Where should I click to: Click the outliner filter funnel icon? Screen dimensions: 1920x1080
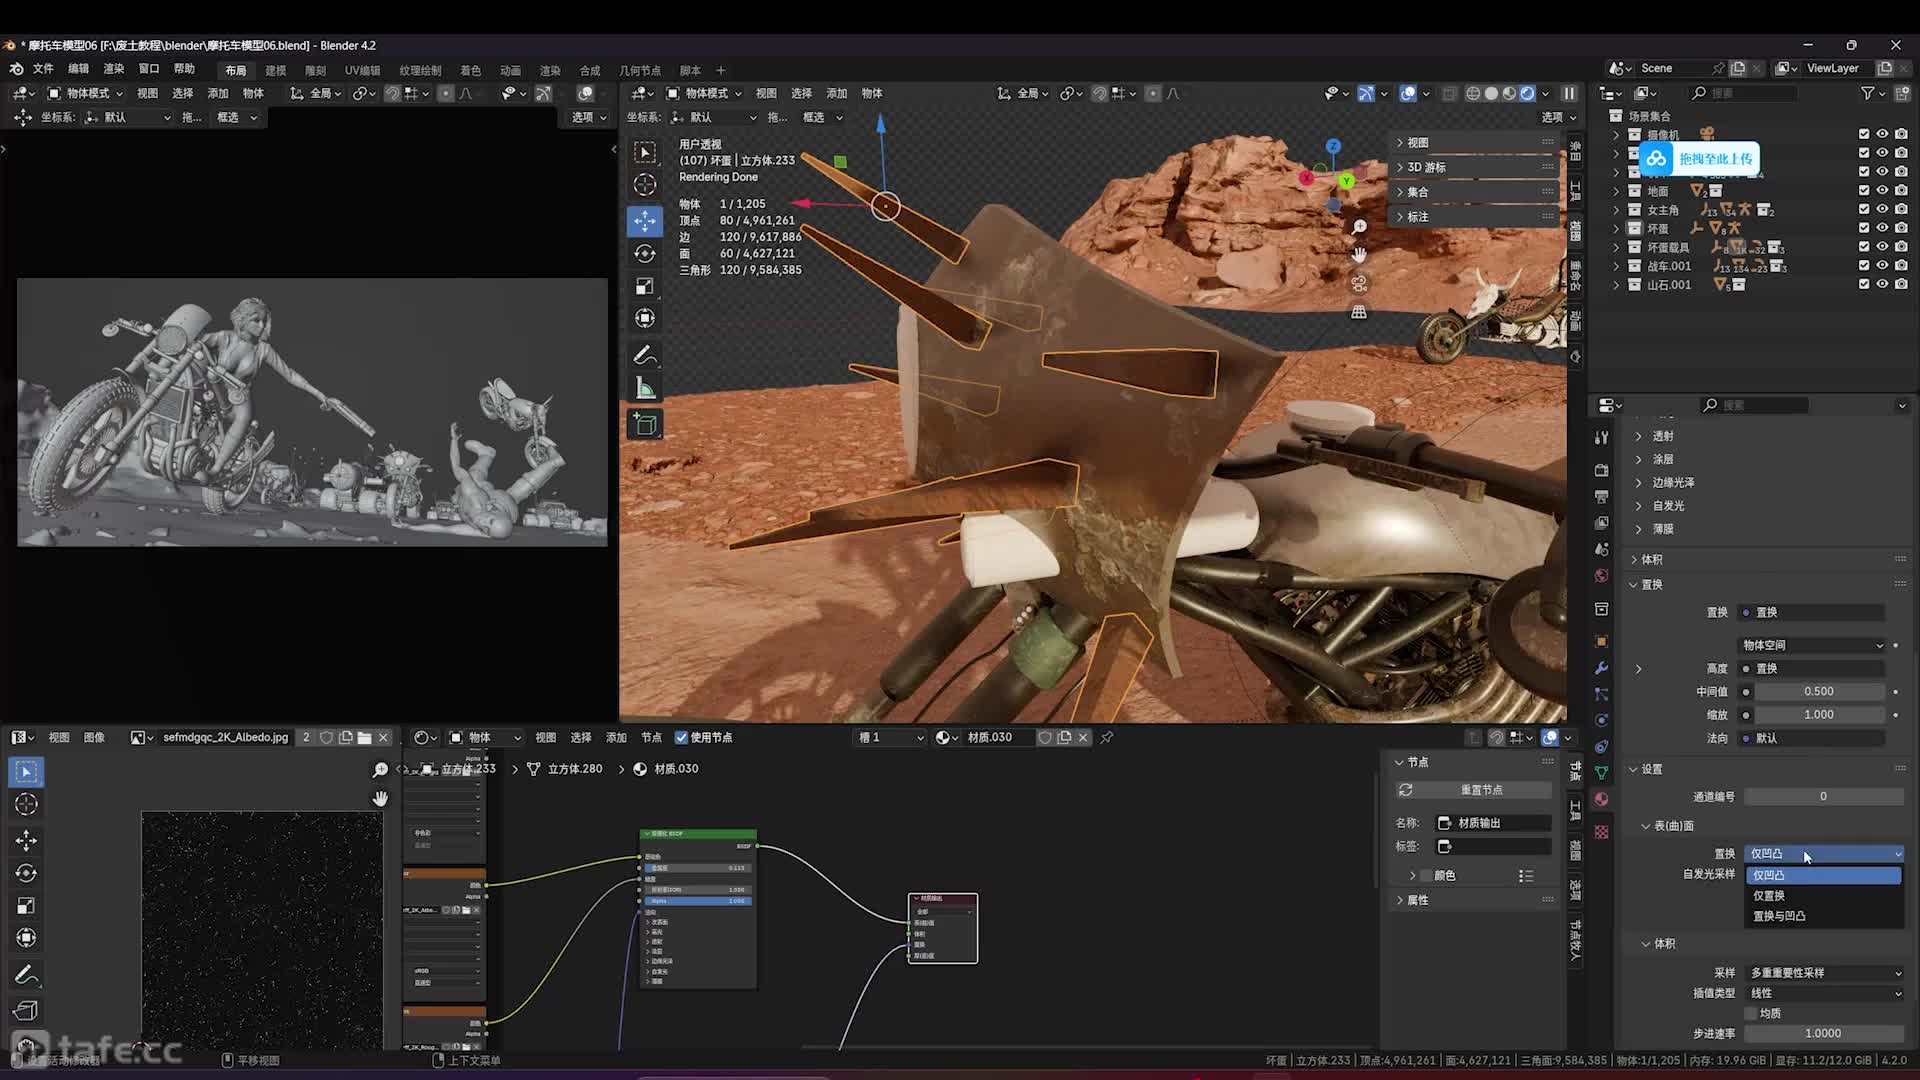tap(1867, 93)
